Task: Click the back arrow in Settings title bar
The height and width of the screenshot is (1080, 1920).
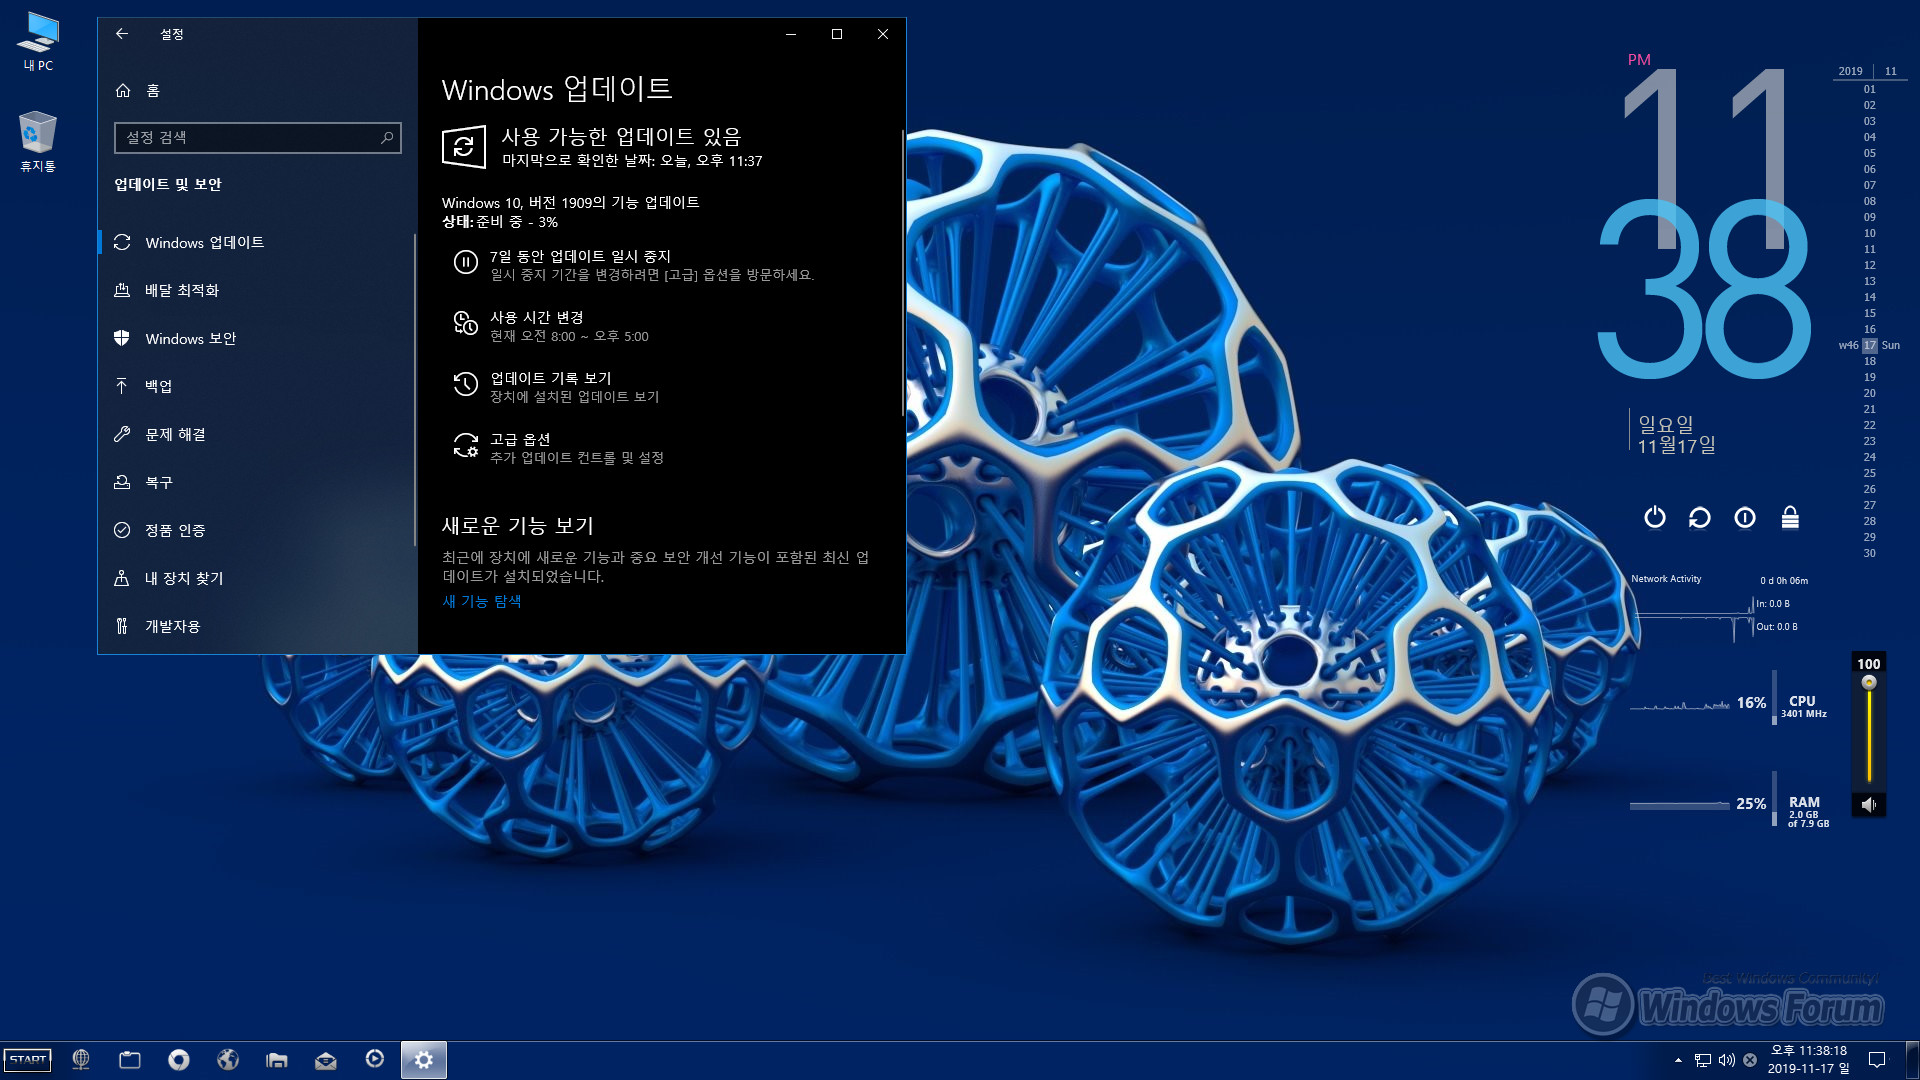Action: [122, 34]
